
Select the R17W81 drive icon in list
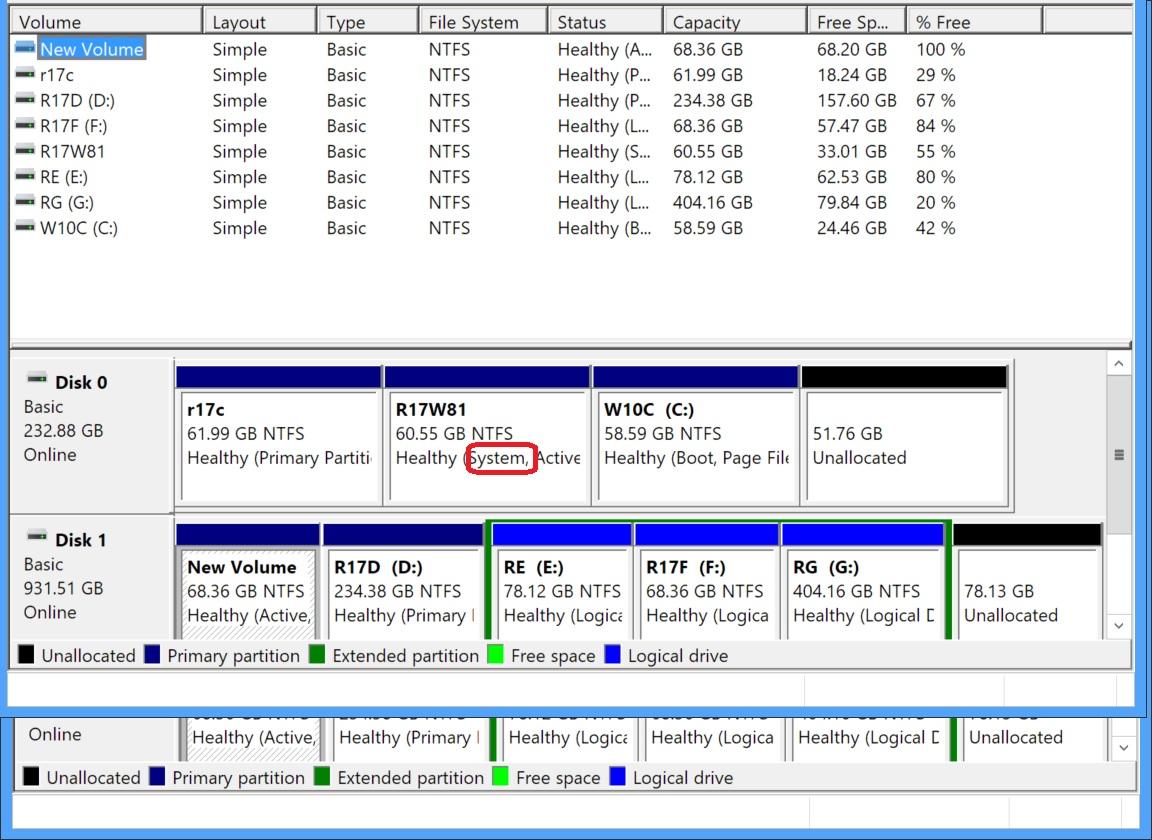point(25,151)
